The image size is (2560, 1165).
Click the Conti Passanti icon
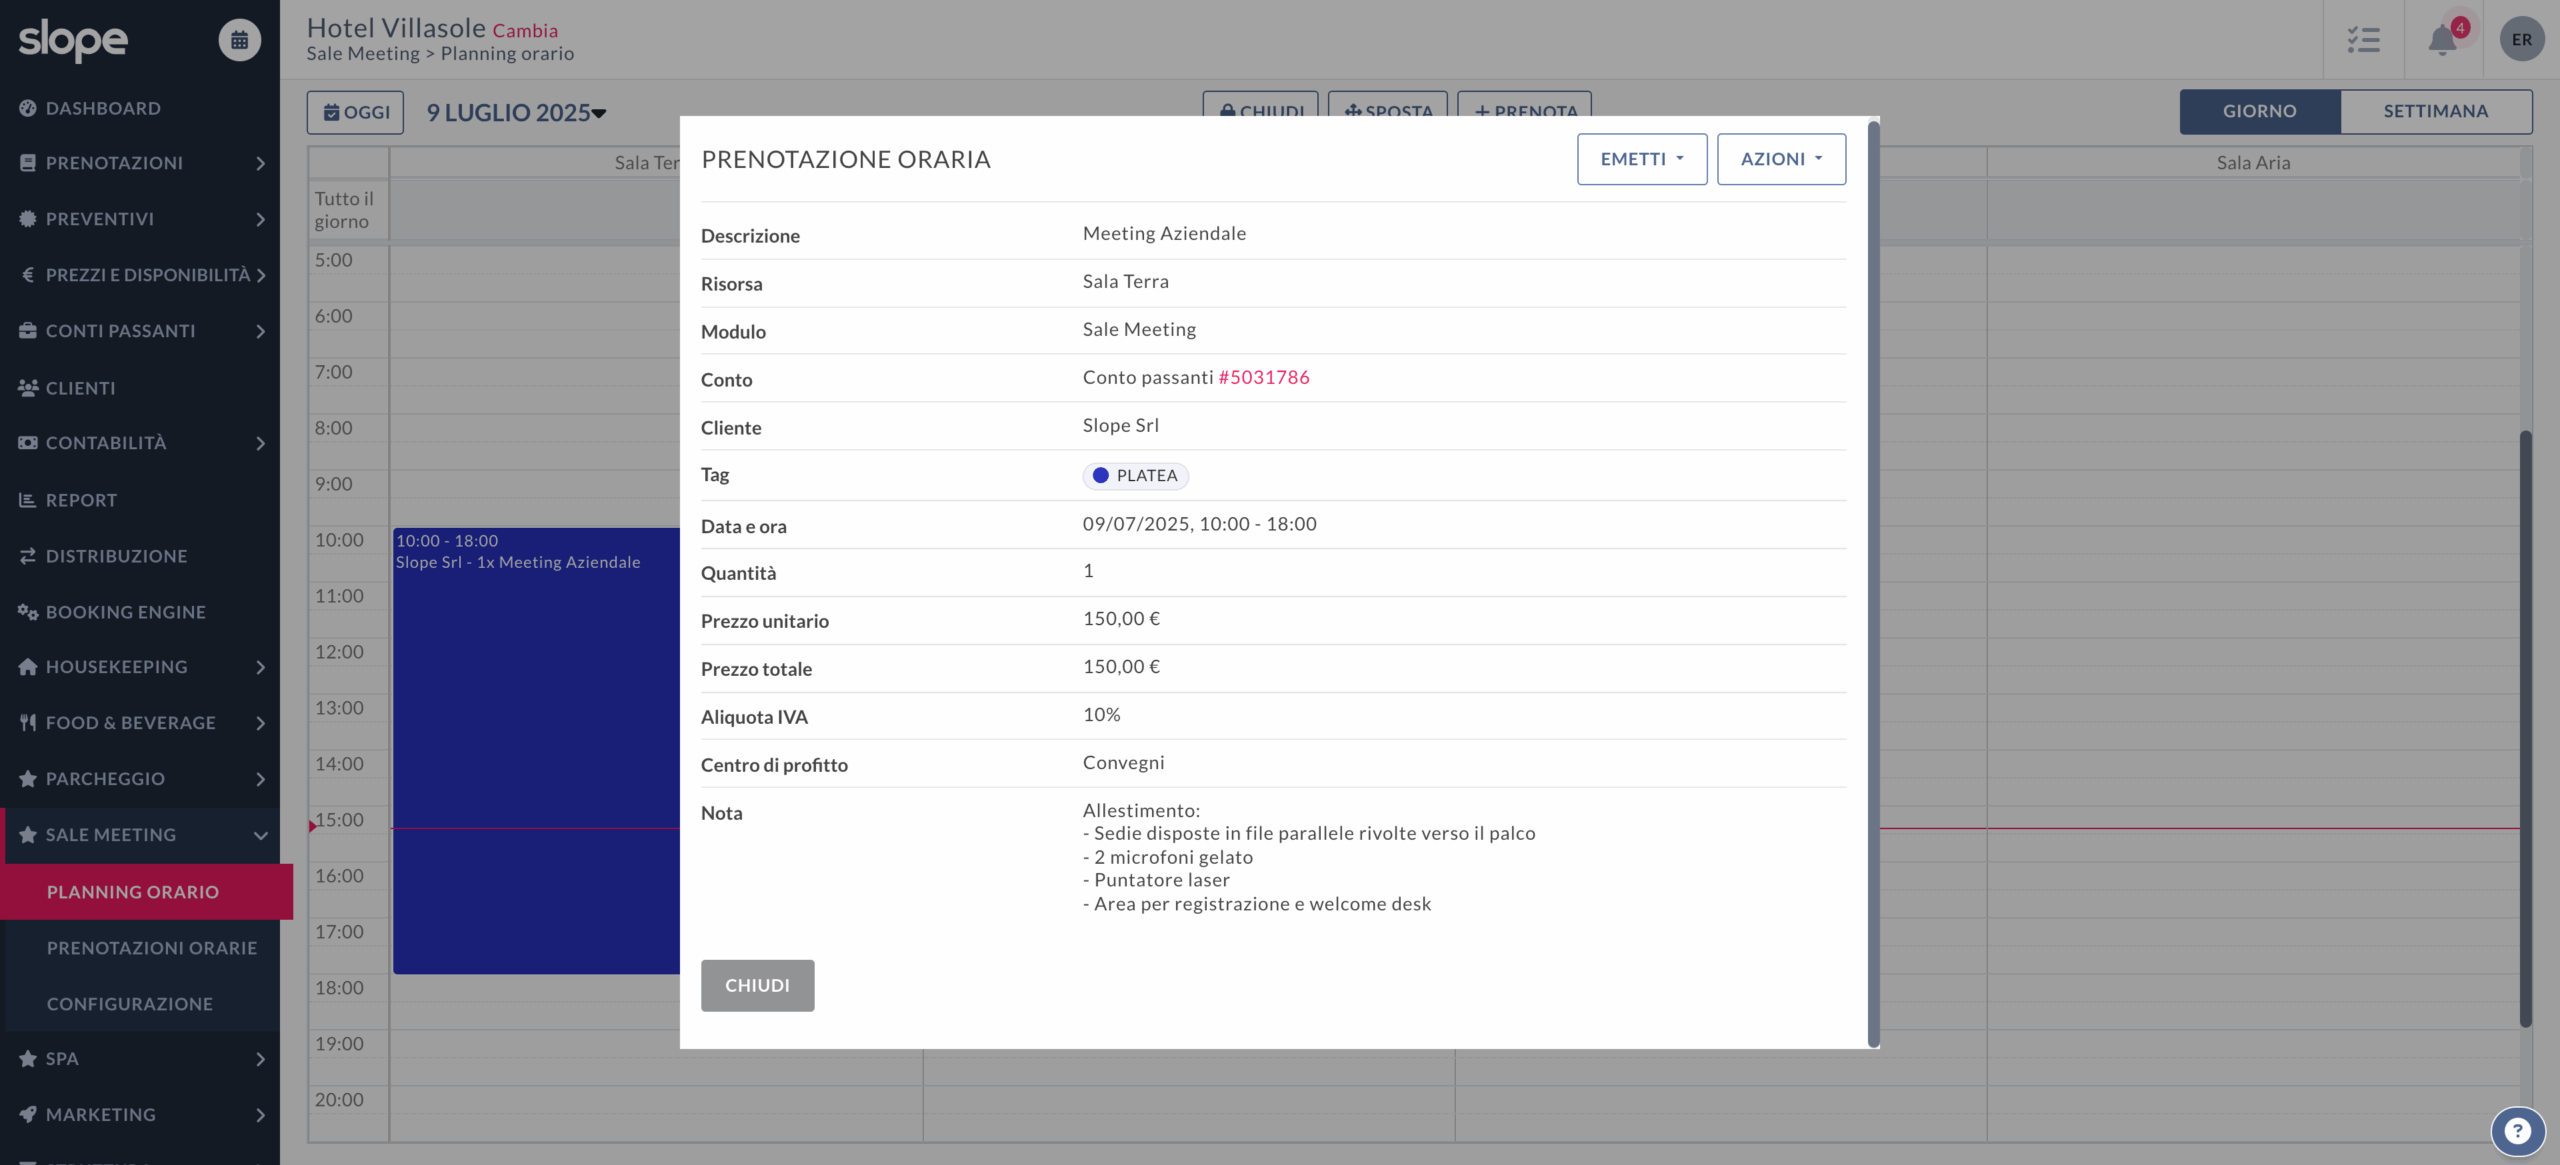point(28,331)
